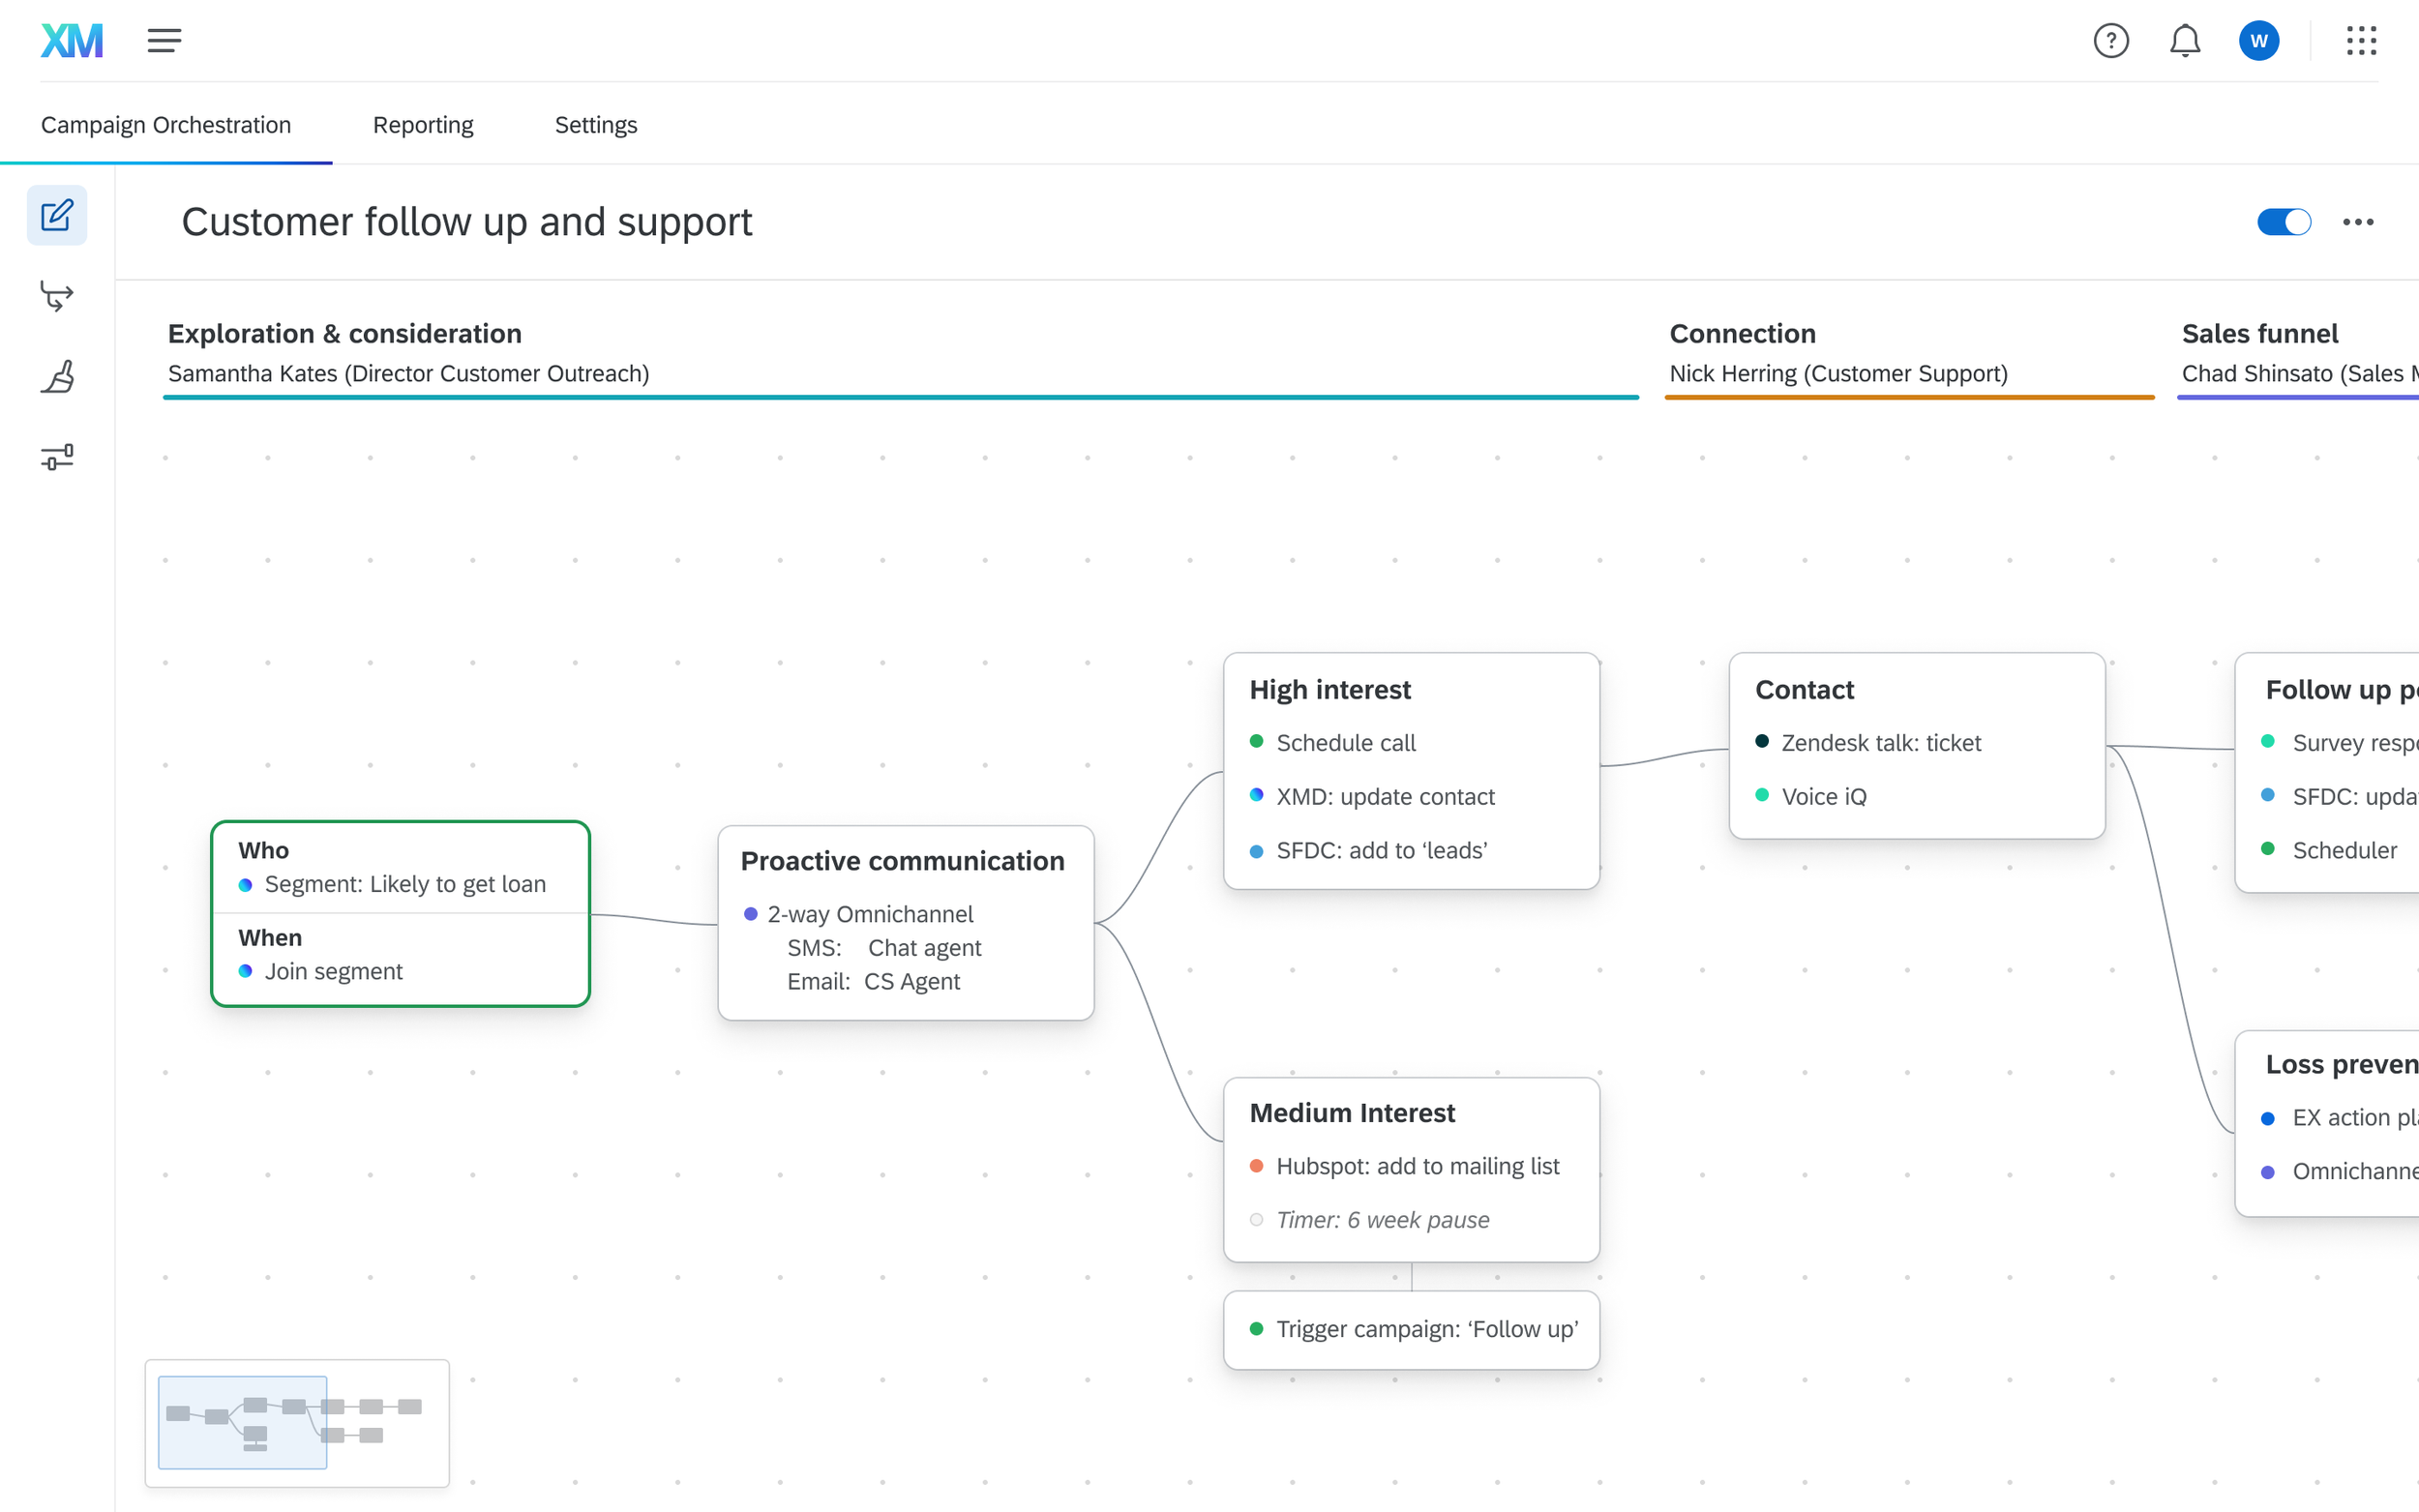The width and height of the screenshot is (2419, 1512).
Task: Select the 'Connection' stage header
Action: (1743, 333)
